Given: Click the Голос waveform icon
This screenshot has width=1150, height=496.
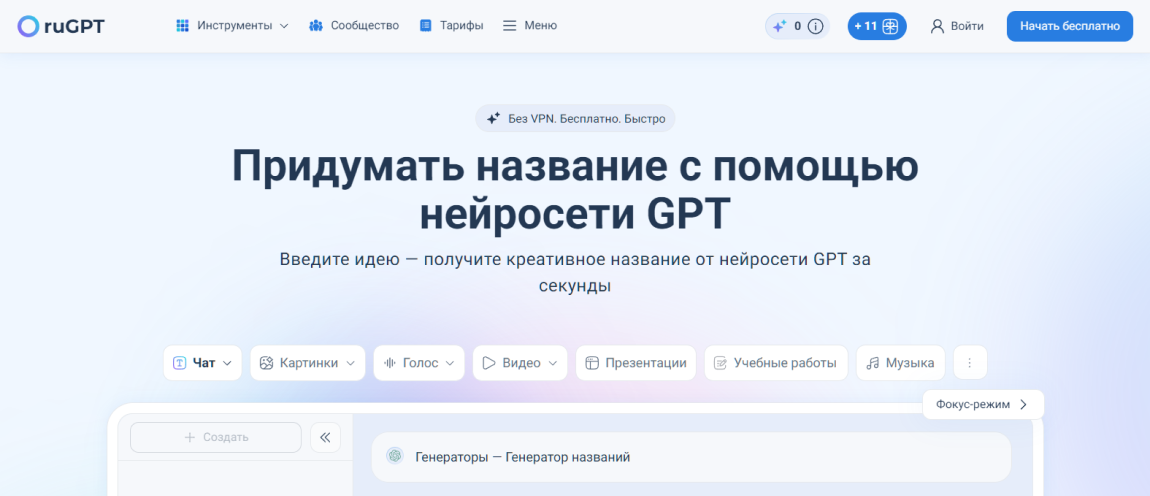Looking at the screenshot, I should click(390, 363).
